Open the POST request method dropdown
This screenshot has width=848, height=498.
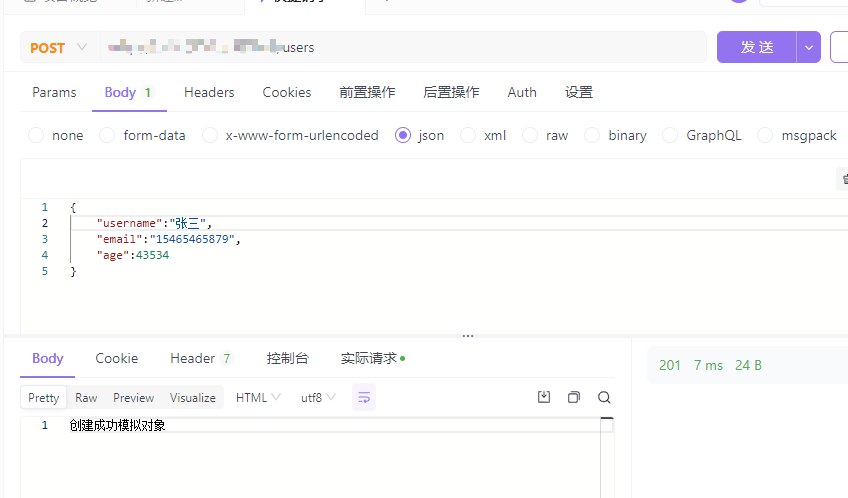[x=59, y=47]
